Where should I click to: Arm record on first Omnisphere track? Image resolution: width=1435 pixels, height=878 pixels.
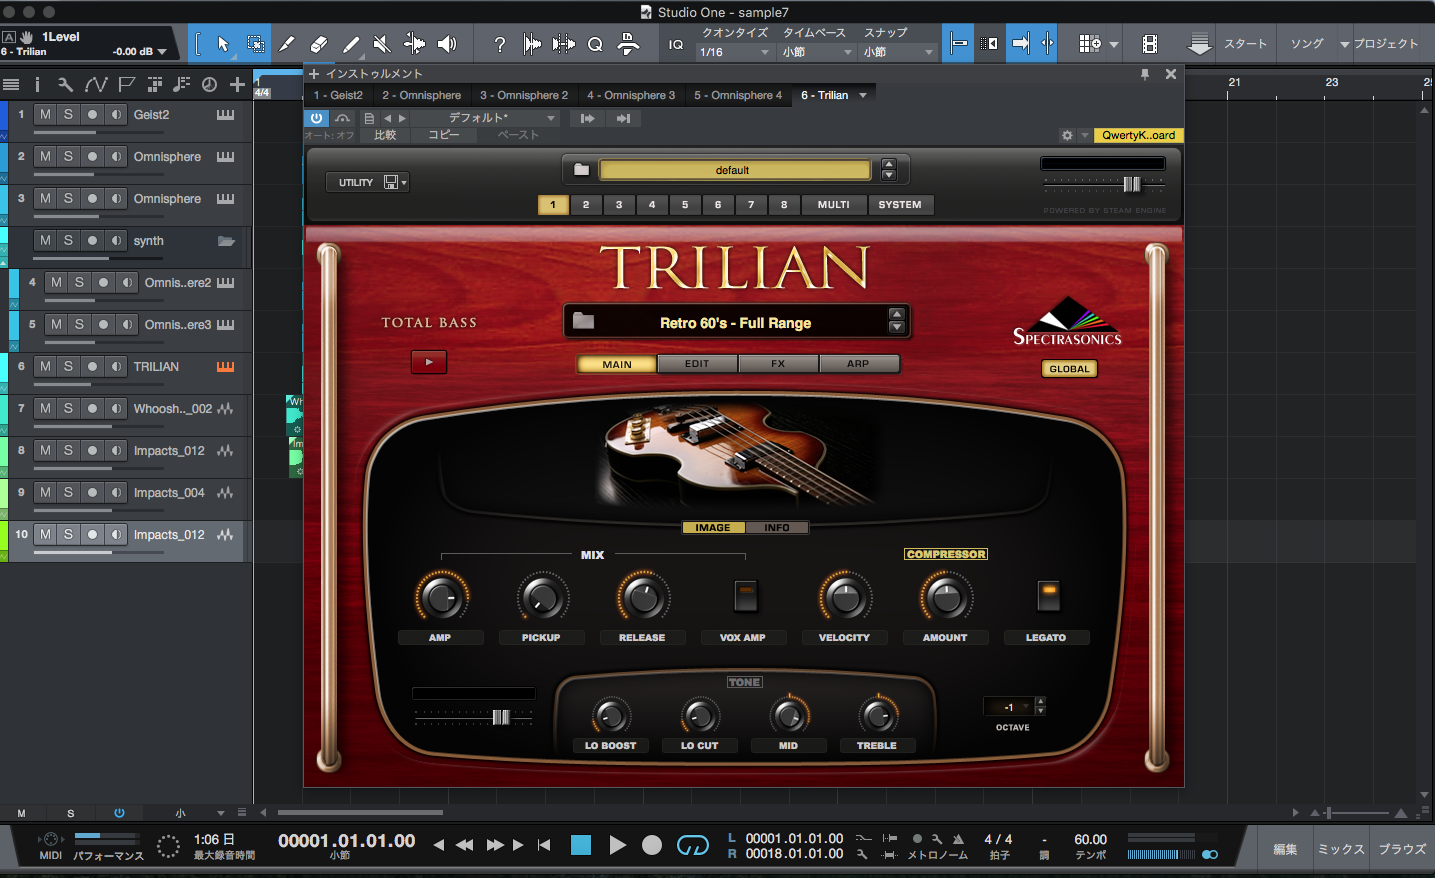pos(92,157)
